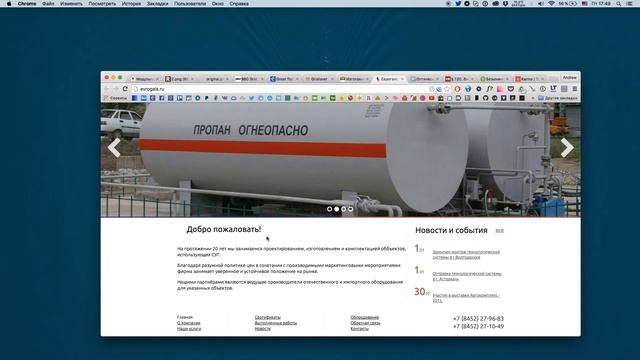Open the Оборудование footer link
640x360 pixels.
(x=364, y=317)
